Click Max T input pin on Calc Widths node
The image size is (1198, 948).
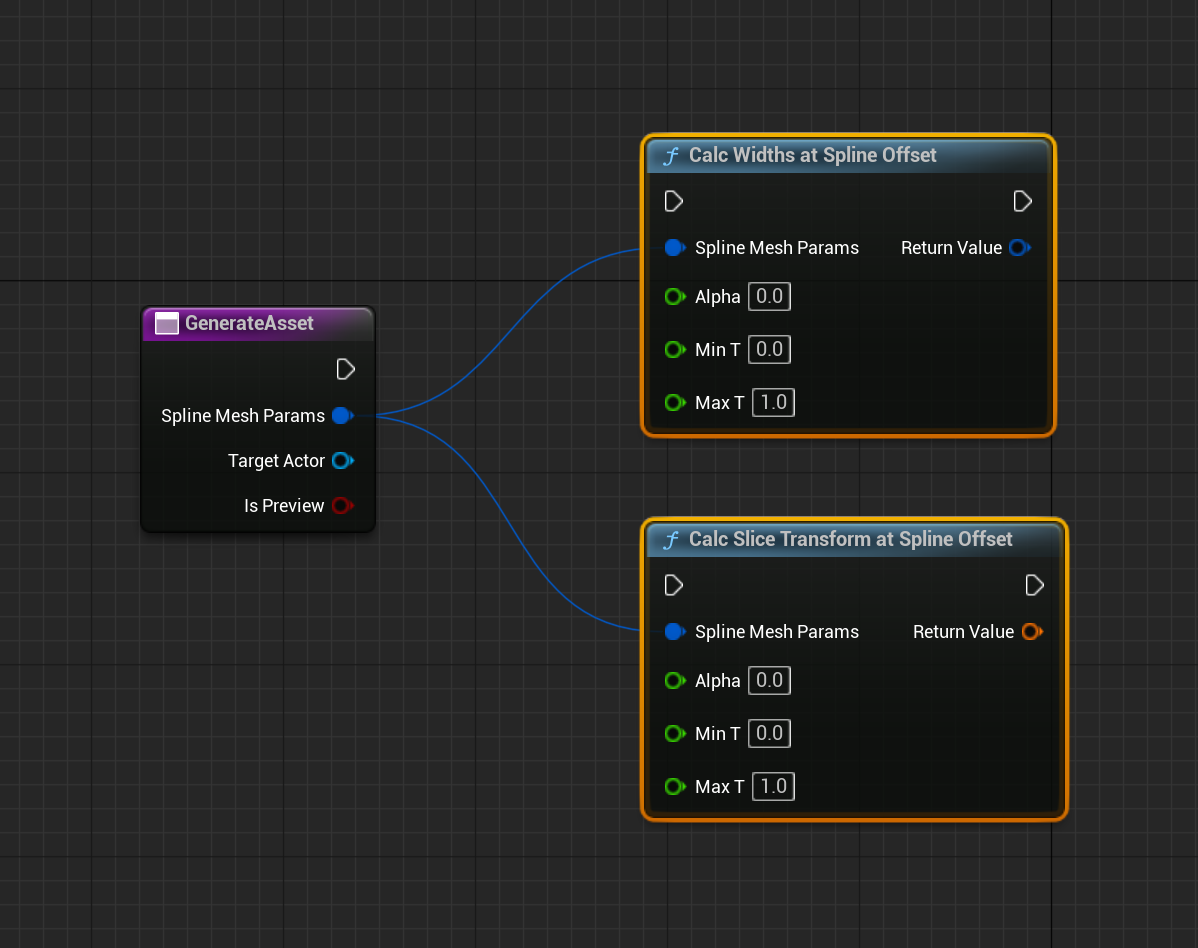coord(675,403)
